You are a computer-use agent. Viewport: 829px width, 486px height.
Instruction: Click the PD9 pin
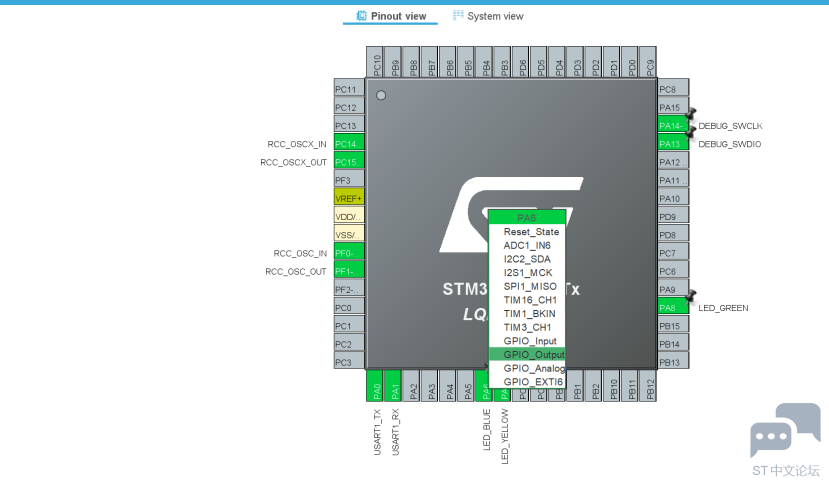(674, 216)
